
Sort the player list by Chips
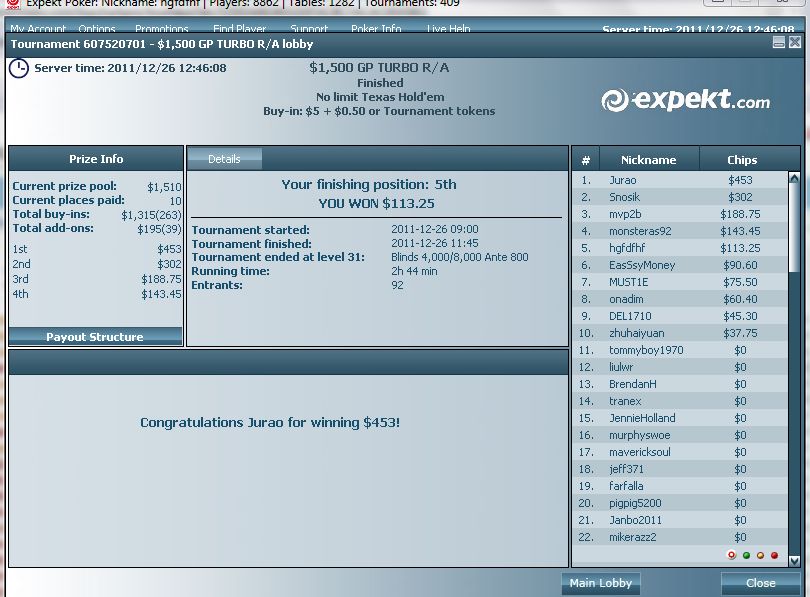pos(742,160)
